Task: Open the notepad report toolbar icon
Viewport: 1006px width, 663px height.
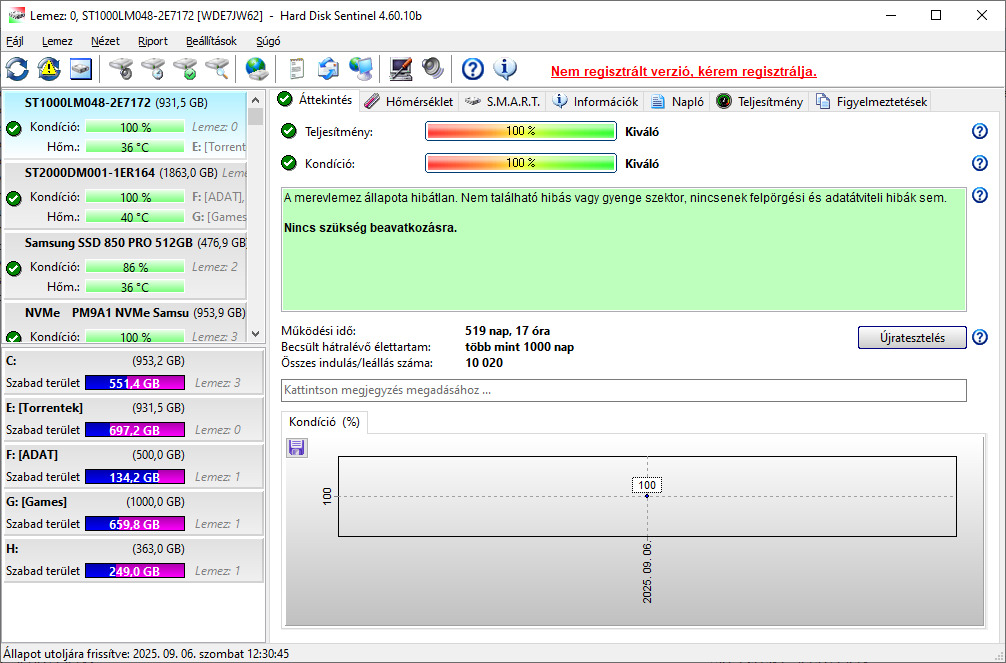Action: [x=296, y=69]
